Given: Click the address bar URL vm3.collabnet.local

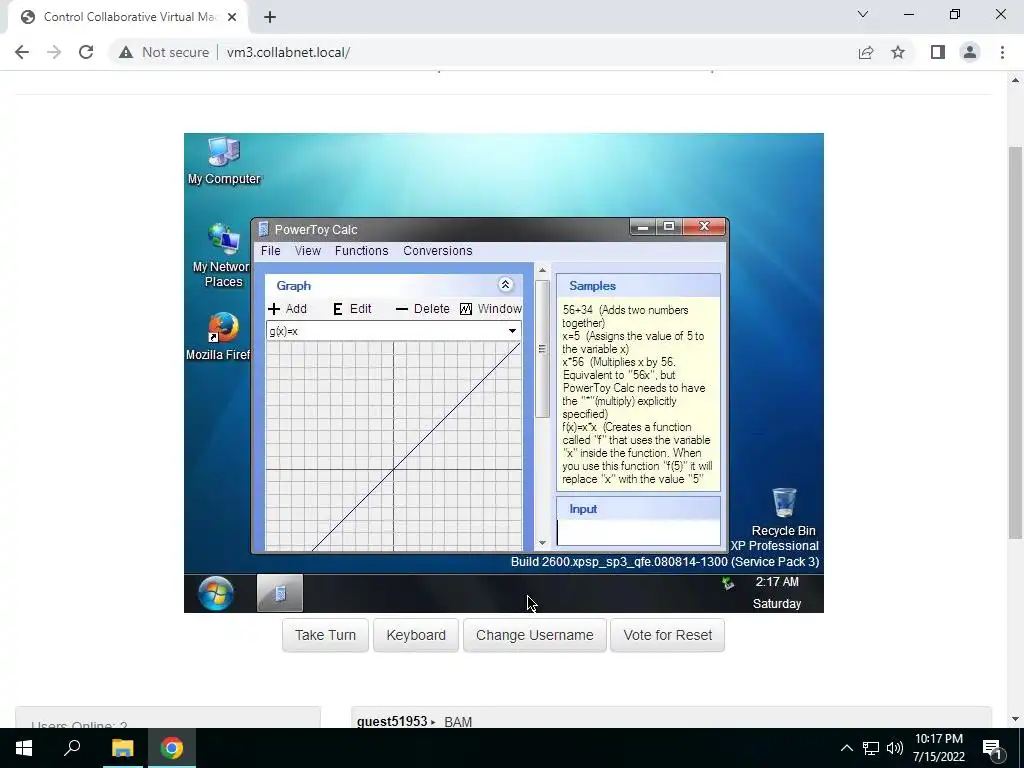Looking at the screenshot, I should [x=288, y=52].
